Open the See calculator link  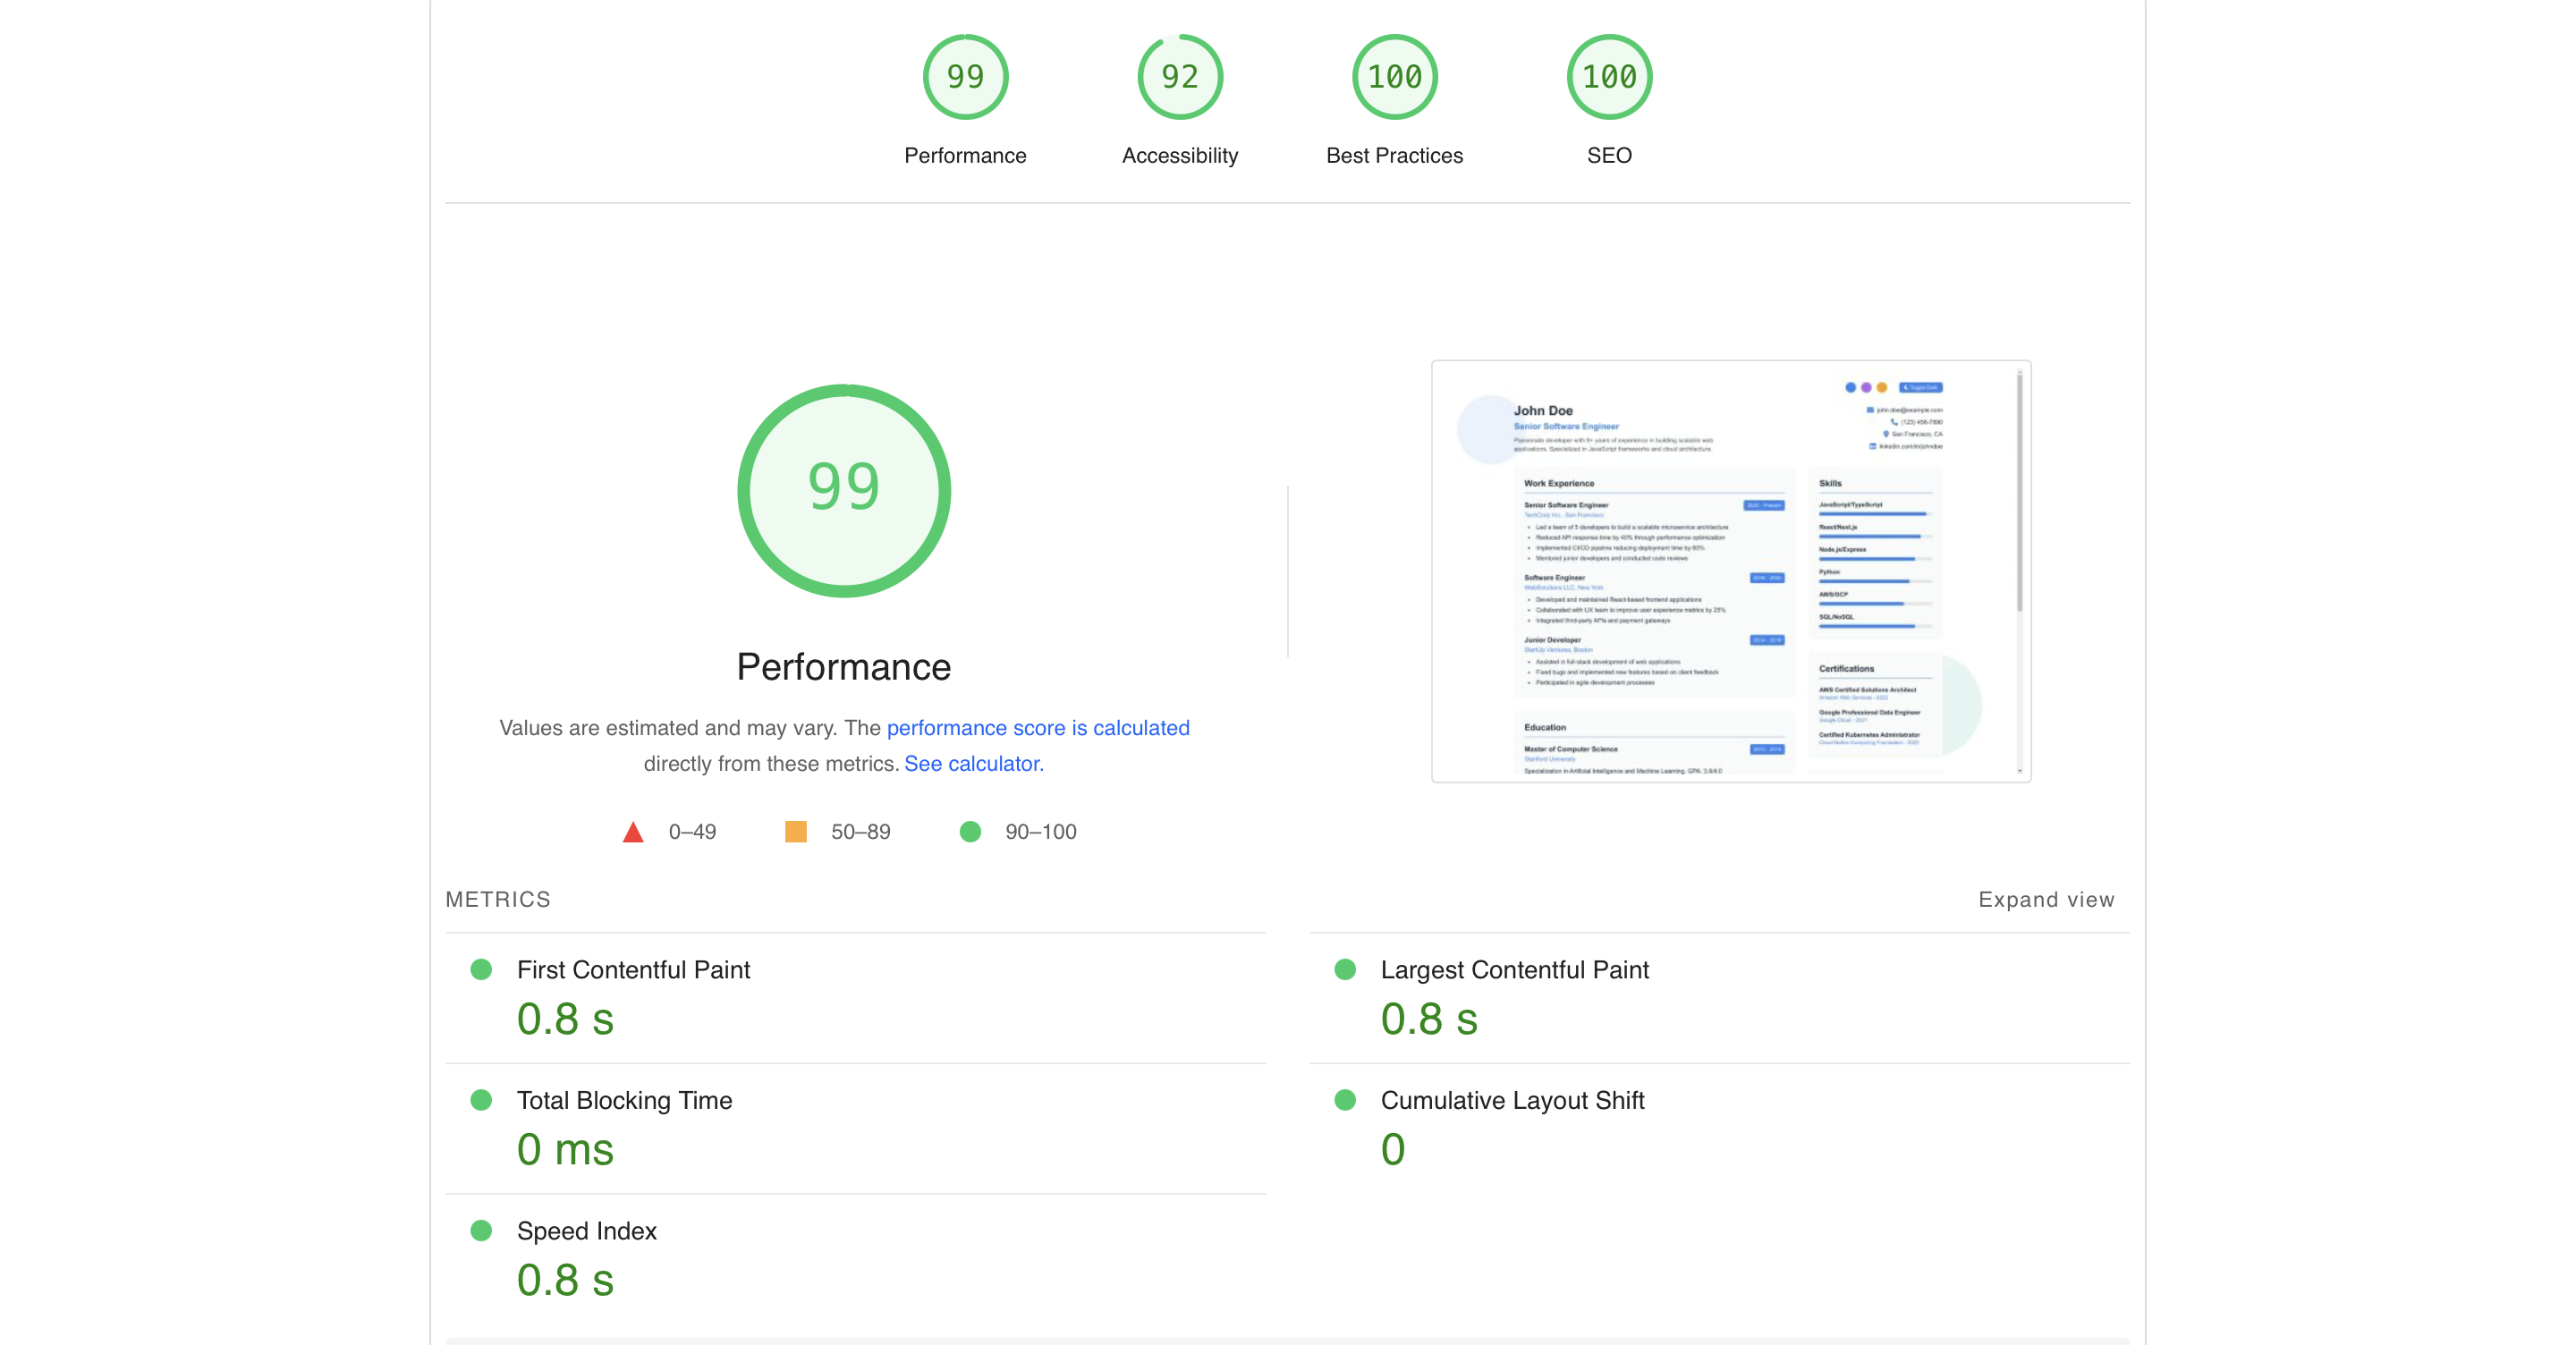[973, 764]
